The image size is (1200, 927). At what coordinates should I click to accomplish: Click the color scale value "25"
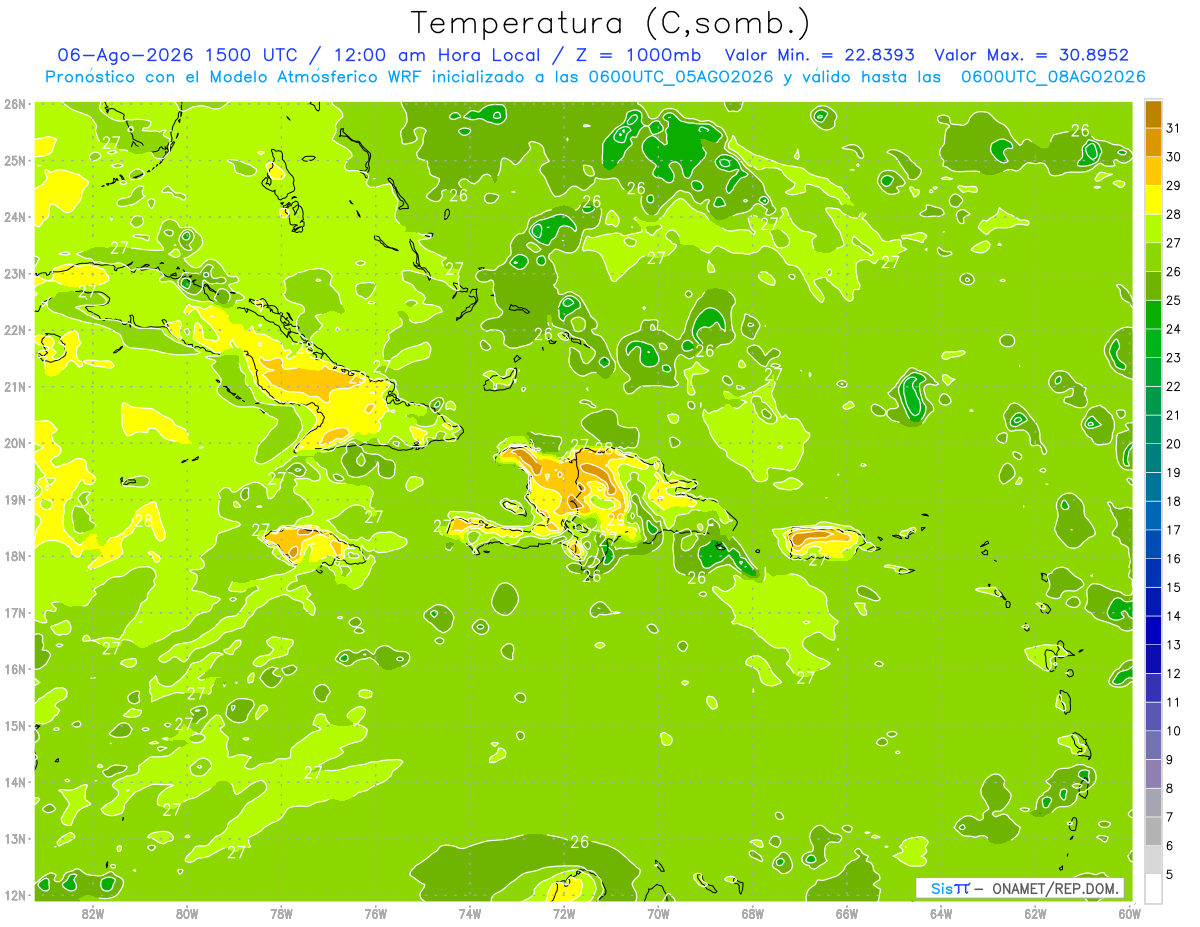(x=1174, y=300)
